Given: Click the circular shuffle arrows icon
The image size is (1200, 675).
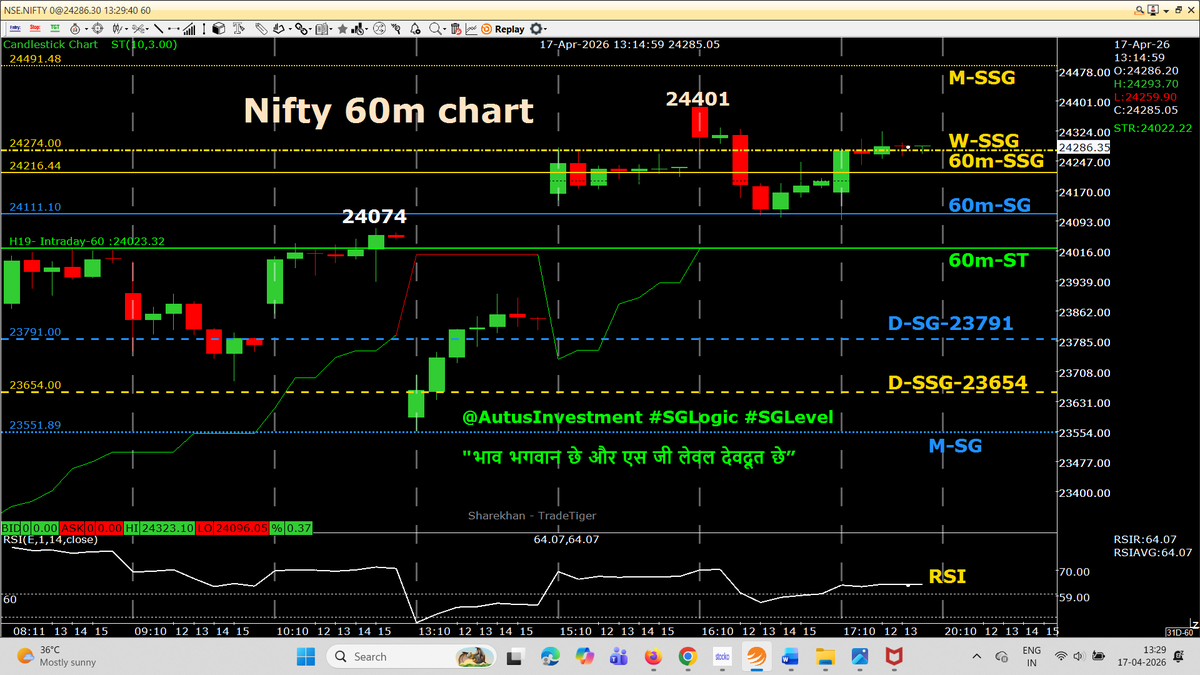Looking at the screenshot, I should [379, 29].
